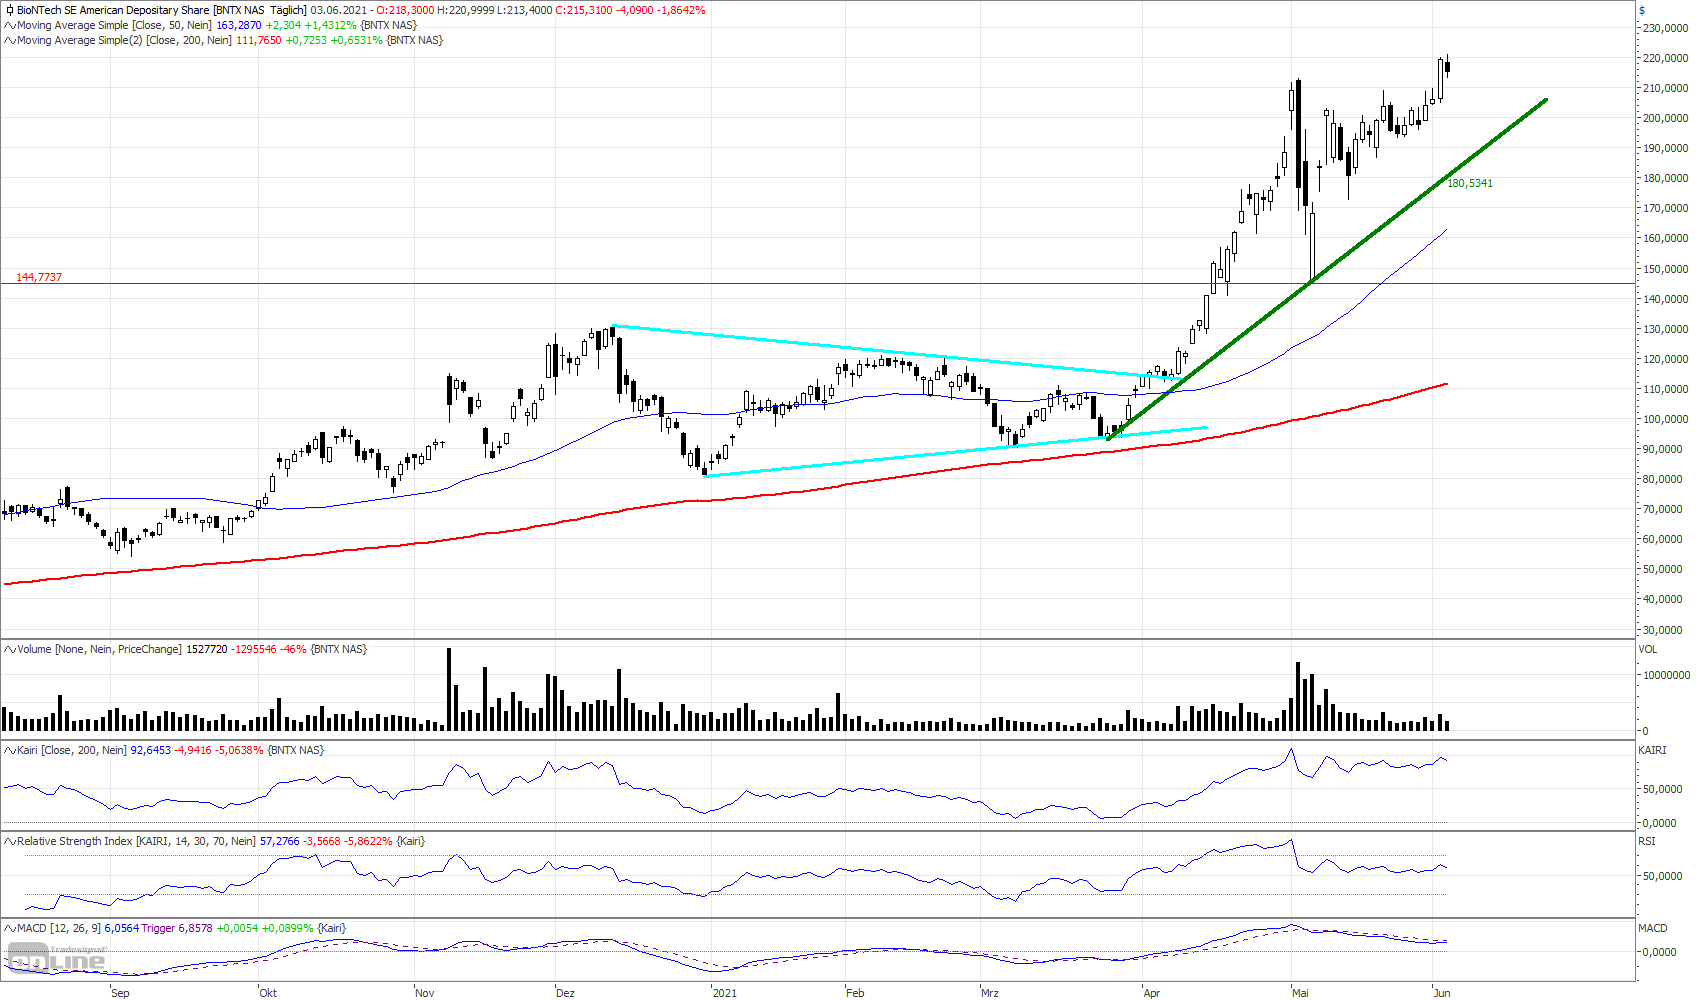Select the Relative Strength Index [KAIRI, 14, 30, 70, Nein] label
This screenshot has width=1700, height=1000.
coord(136,841)
